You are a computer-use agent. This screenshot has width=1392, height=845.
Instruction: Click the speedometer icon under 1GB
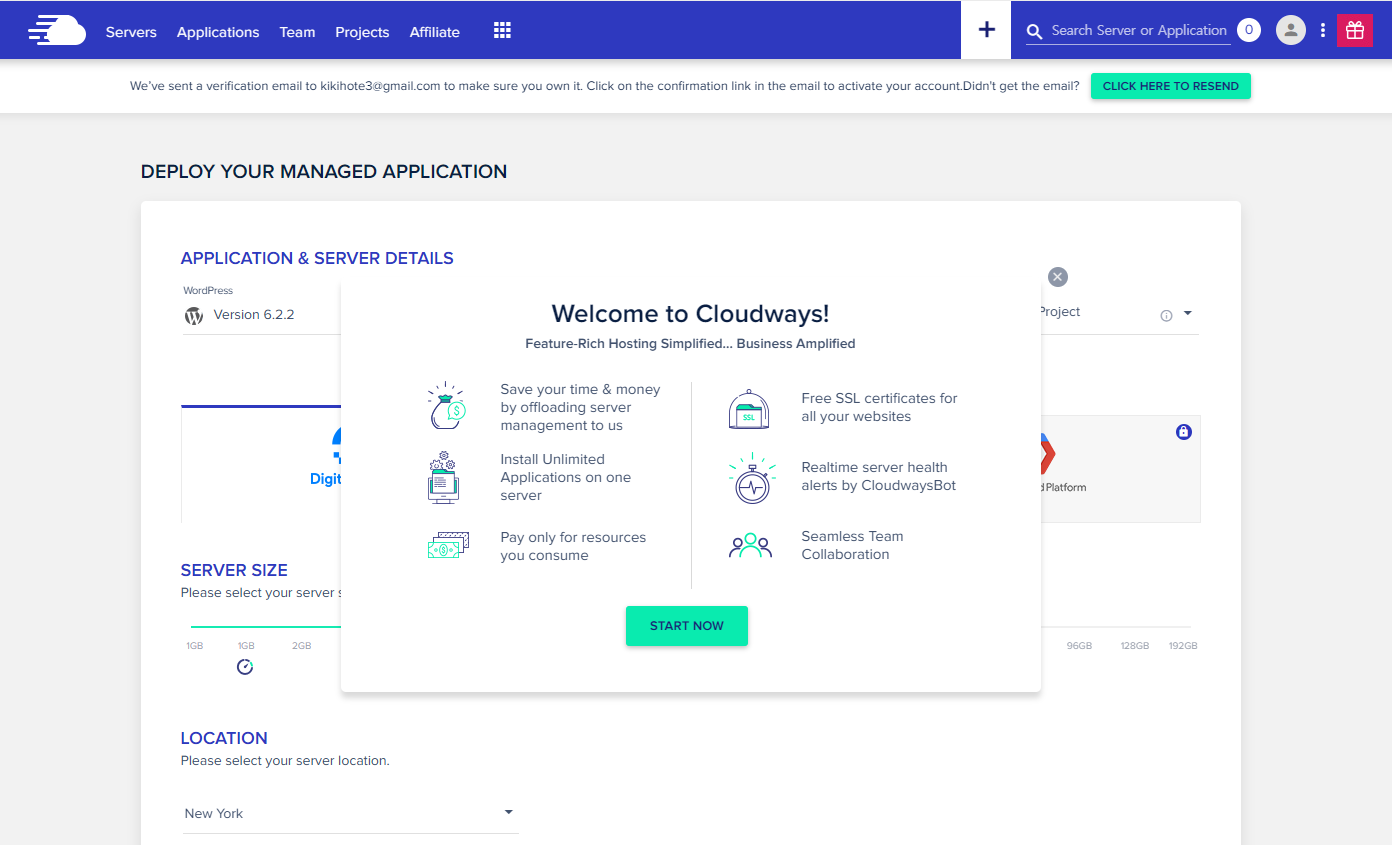coord(245,666)
